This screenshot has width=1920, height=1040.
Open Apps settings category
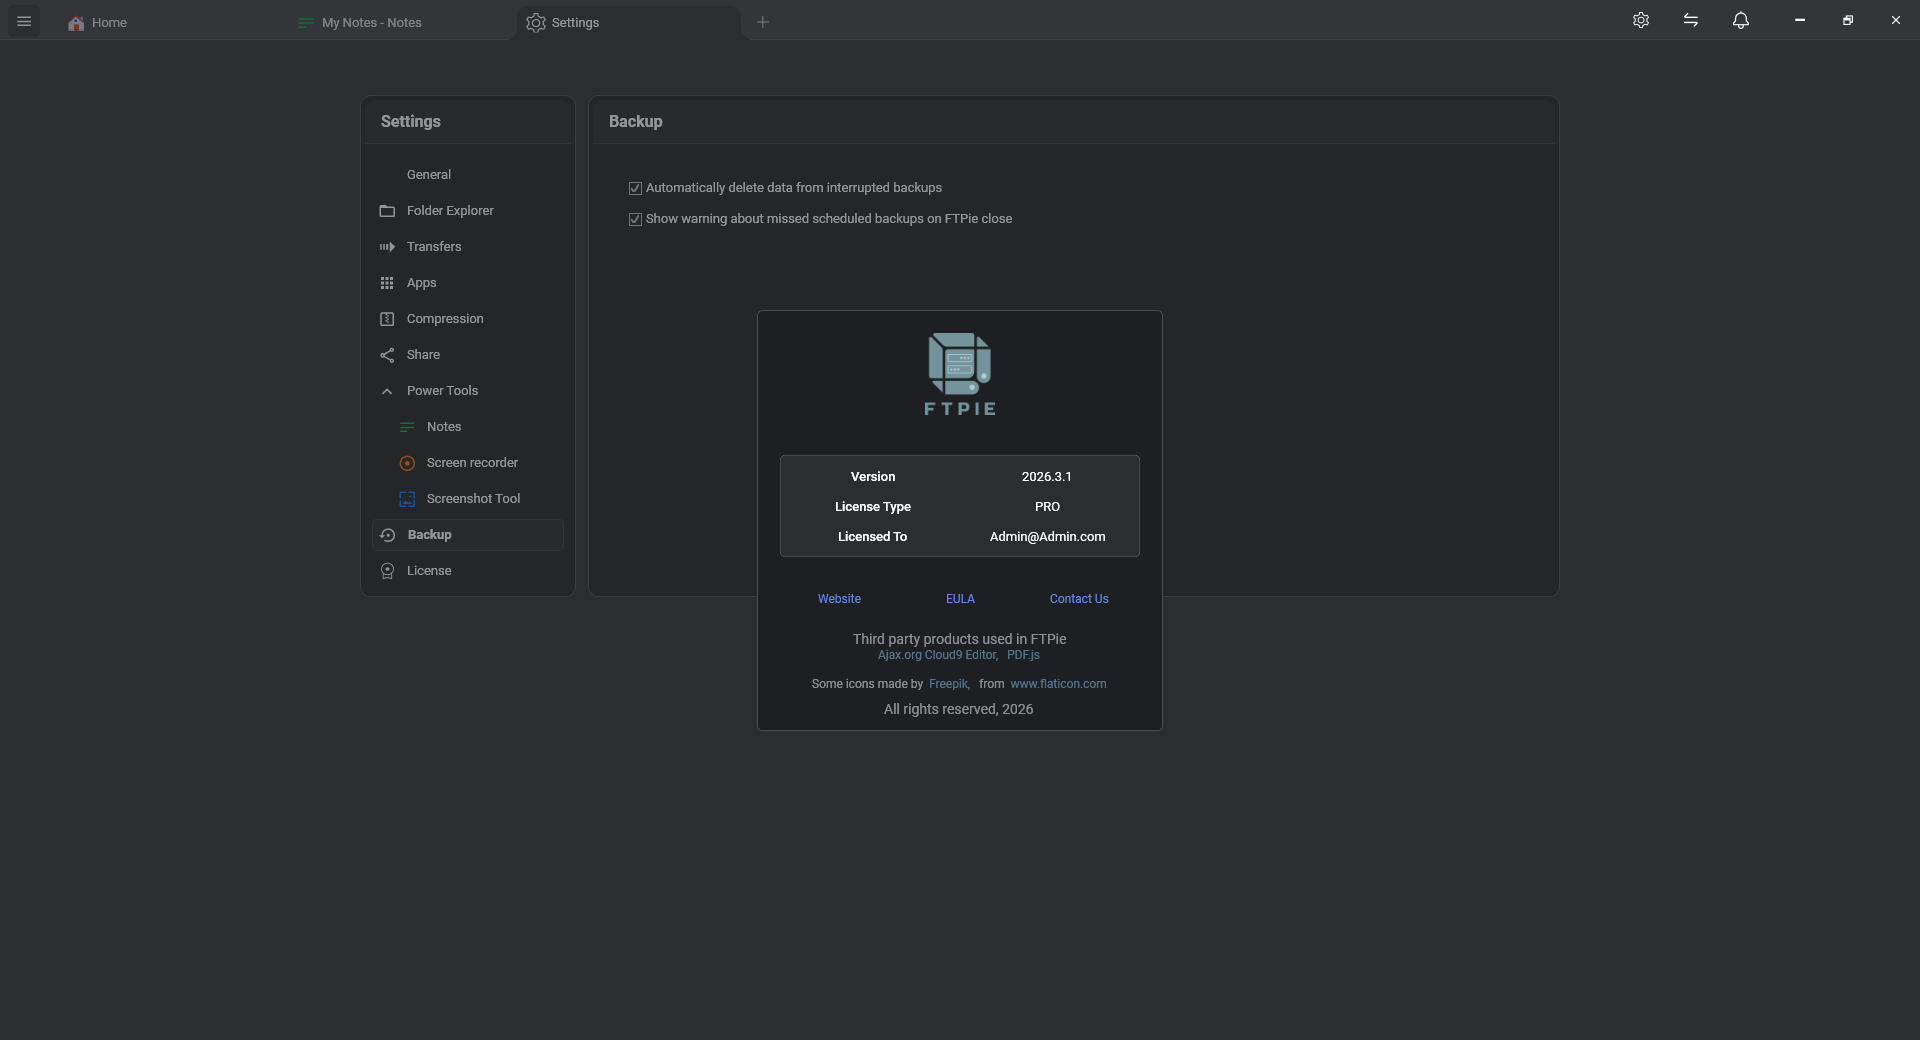468,283
